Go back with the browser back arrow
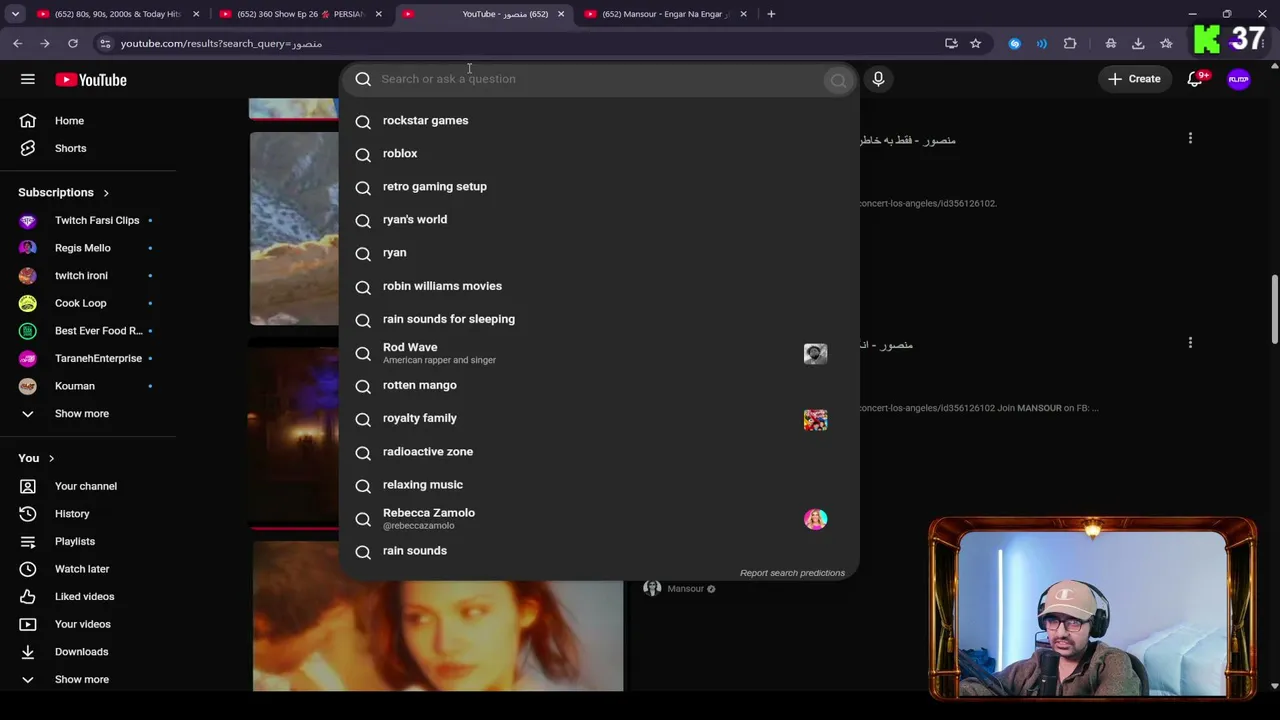 [x=18, y=43]
